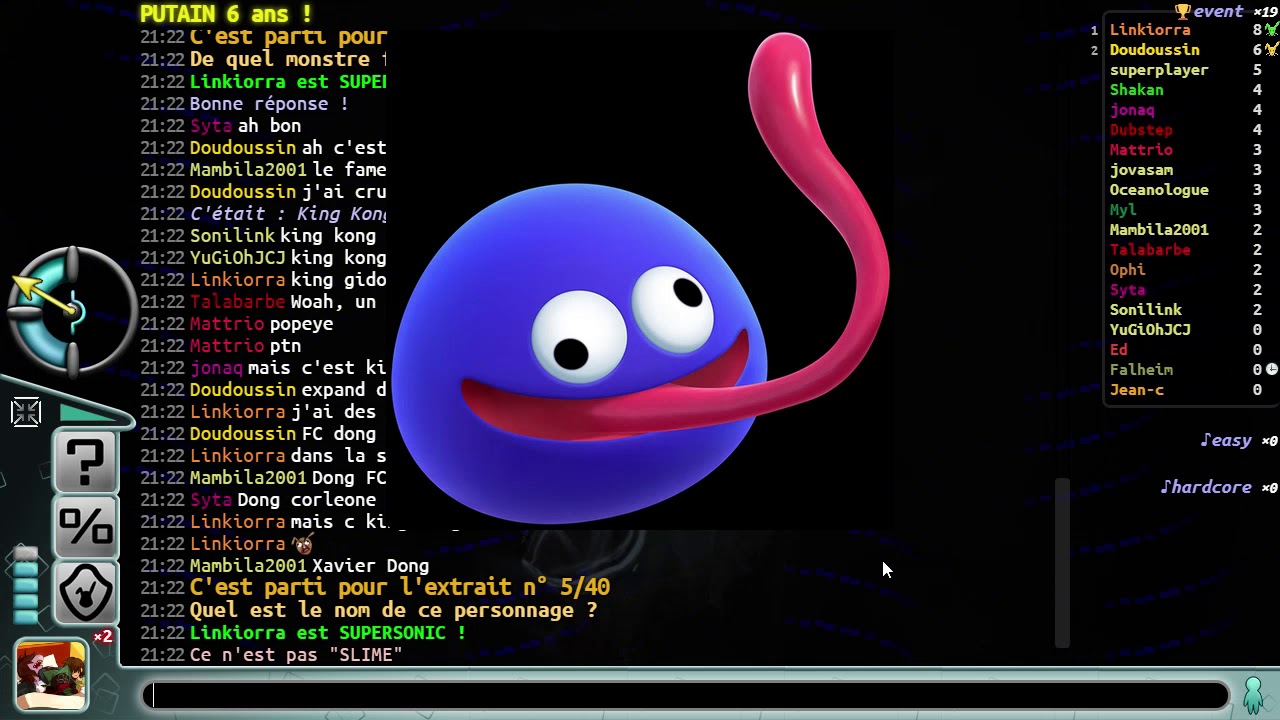Click the clock icon next to Falheim

point(1272,369)
